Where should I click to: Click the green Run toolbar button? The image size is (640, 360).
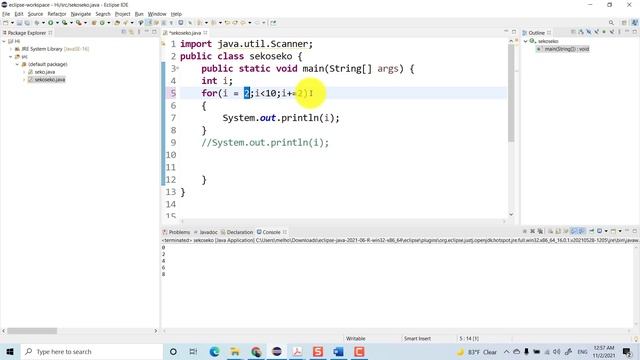[x=51, y=23]
